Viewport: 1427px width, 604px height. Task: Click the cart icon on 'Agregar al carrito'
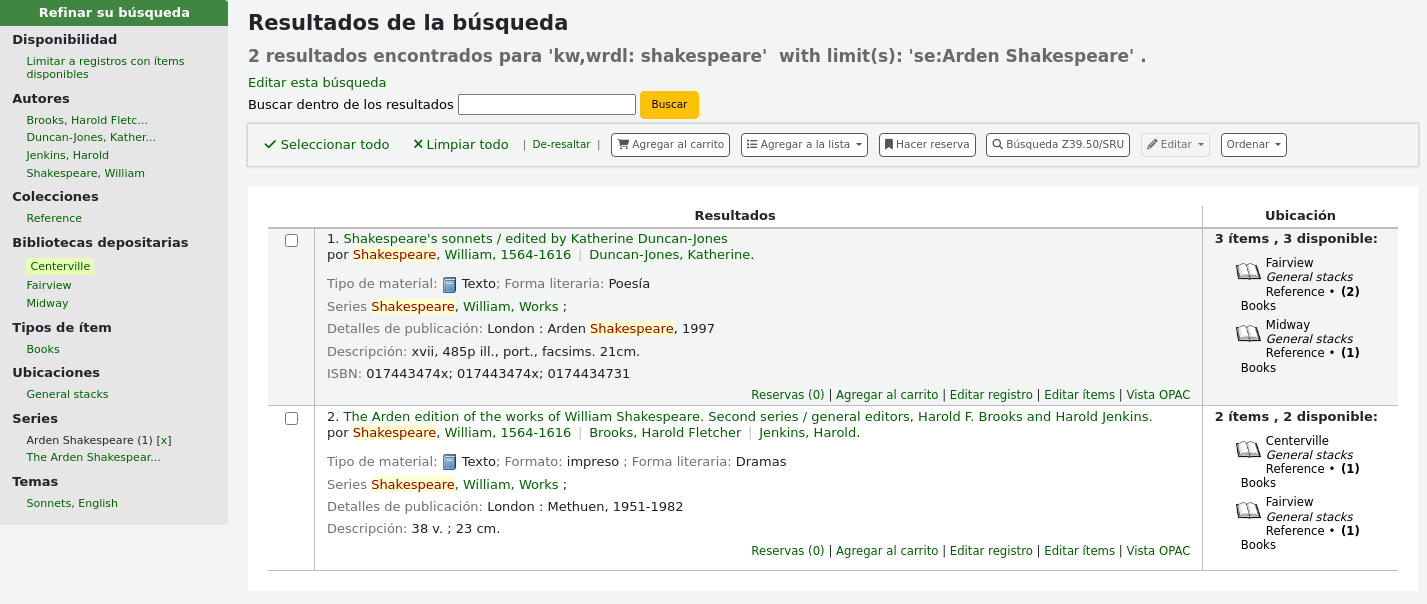623,144
